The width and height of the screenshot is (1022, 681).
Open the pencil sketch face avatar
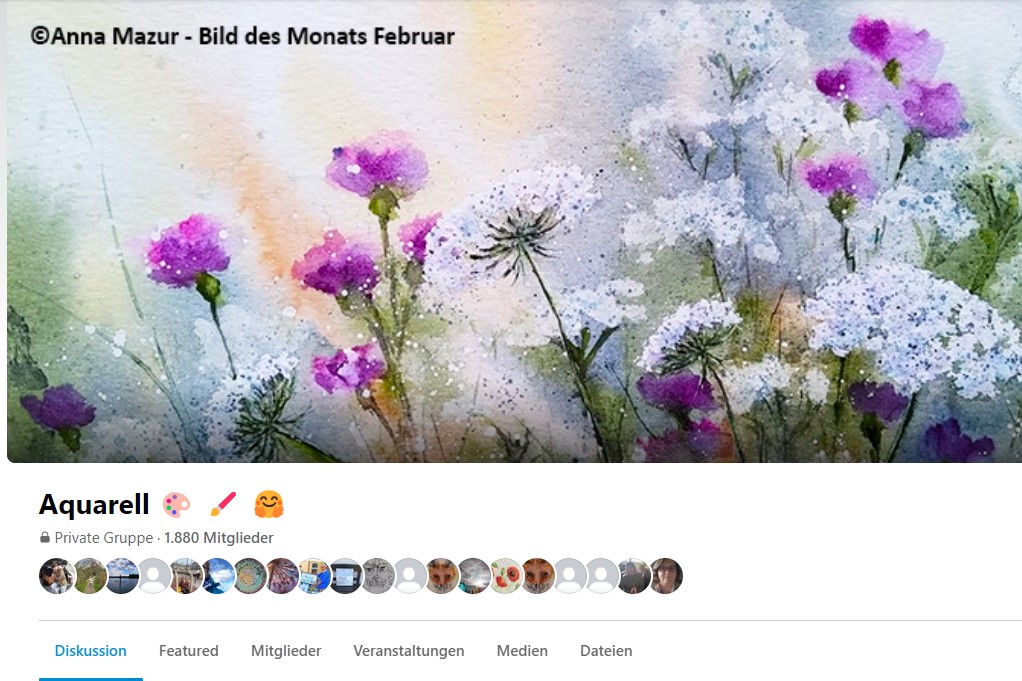click(x=378, y=575)
